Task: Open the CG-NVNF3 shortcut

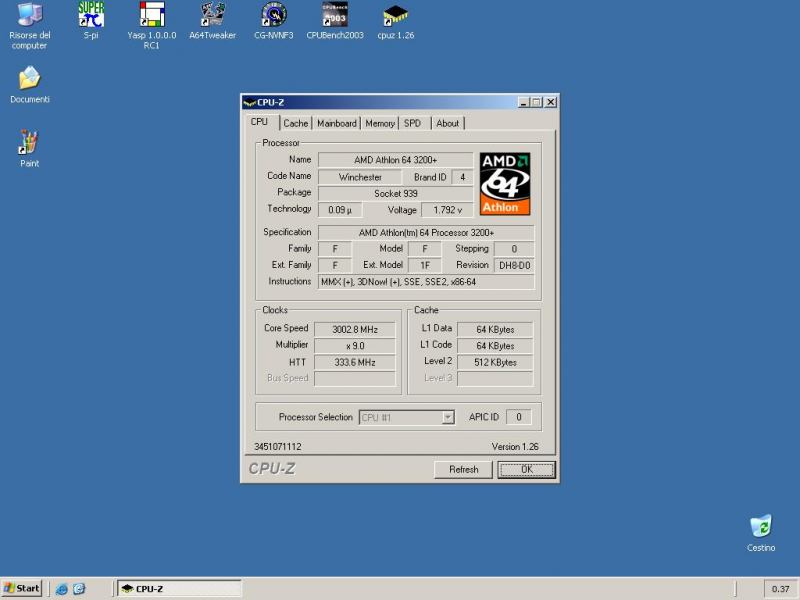Action: 274,20
